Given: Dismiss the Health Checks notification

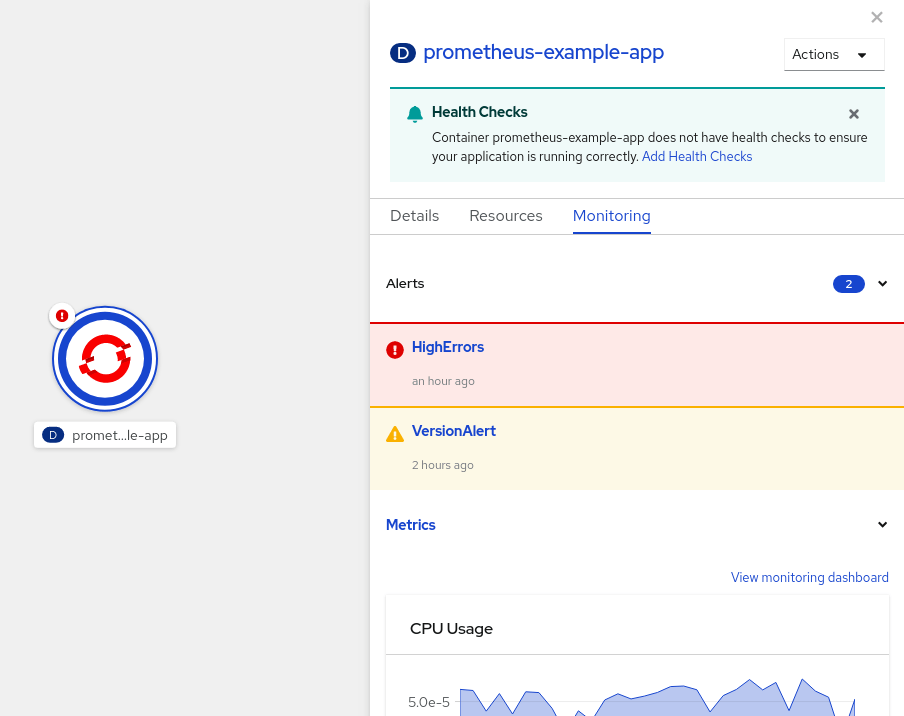Looking at the screenshot, I should click(853, 113).
